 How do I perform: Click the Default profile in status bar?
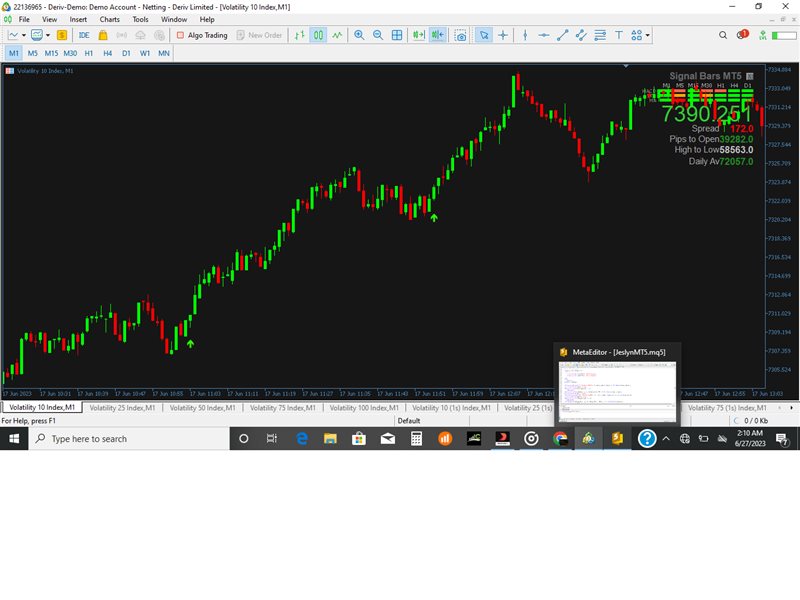[409, 421]
